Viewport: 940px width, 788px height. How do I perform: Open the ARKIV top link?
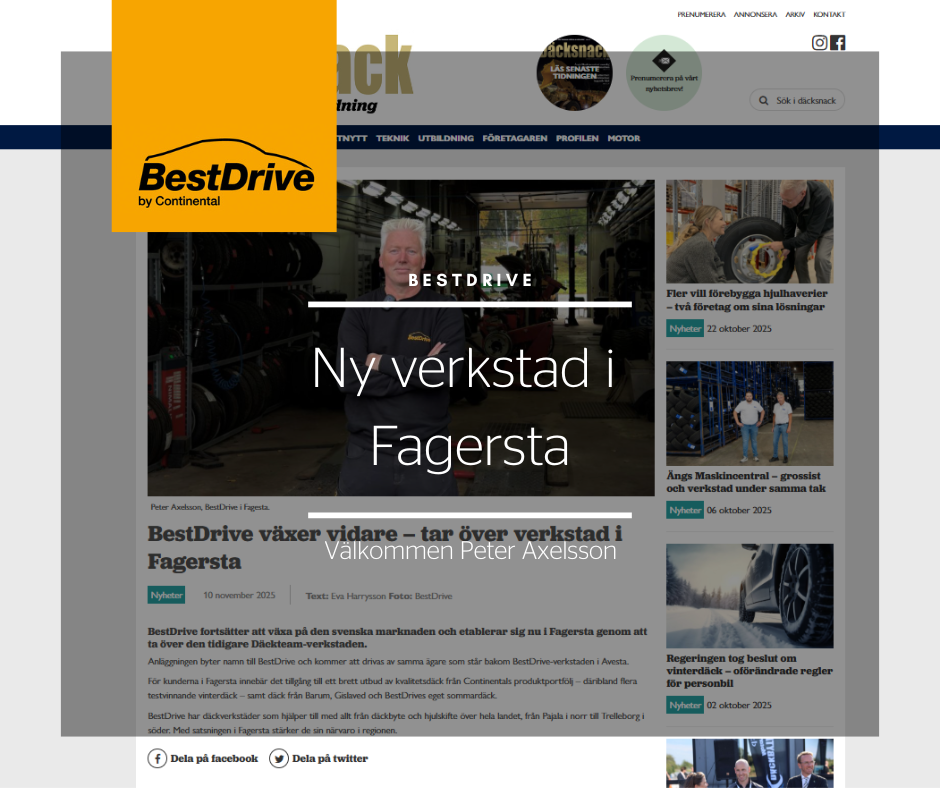tap(795, 15)
